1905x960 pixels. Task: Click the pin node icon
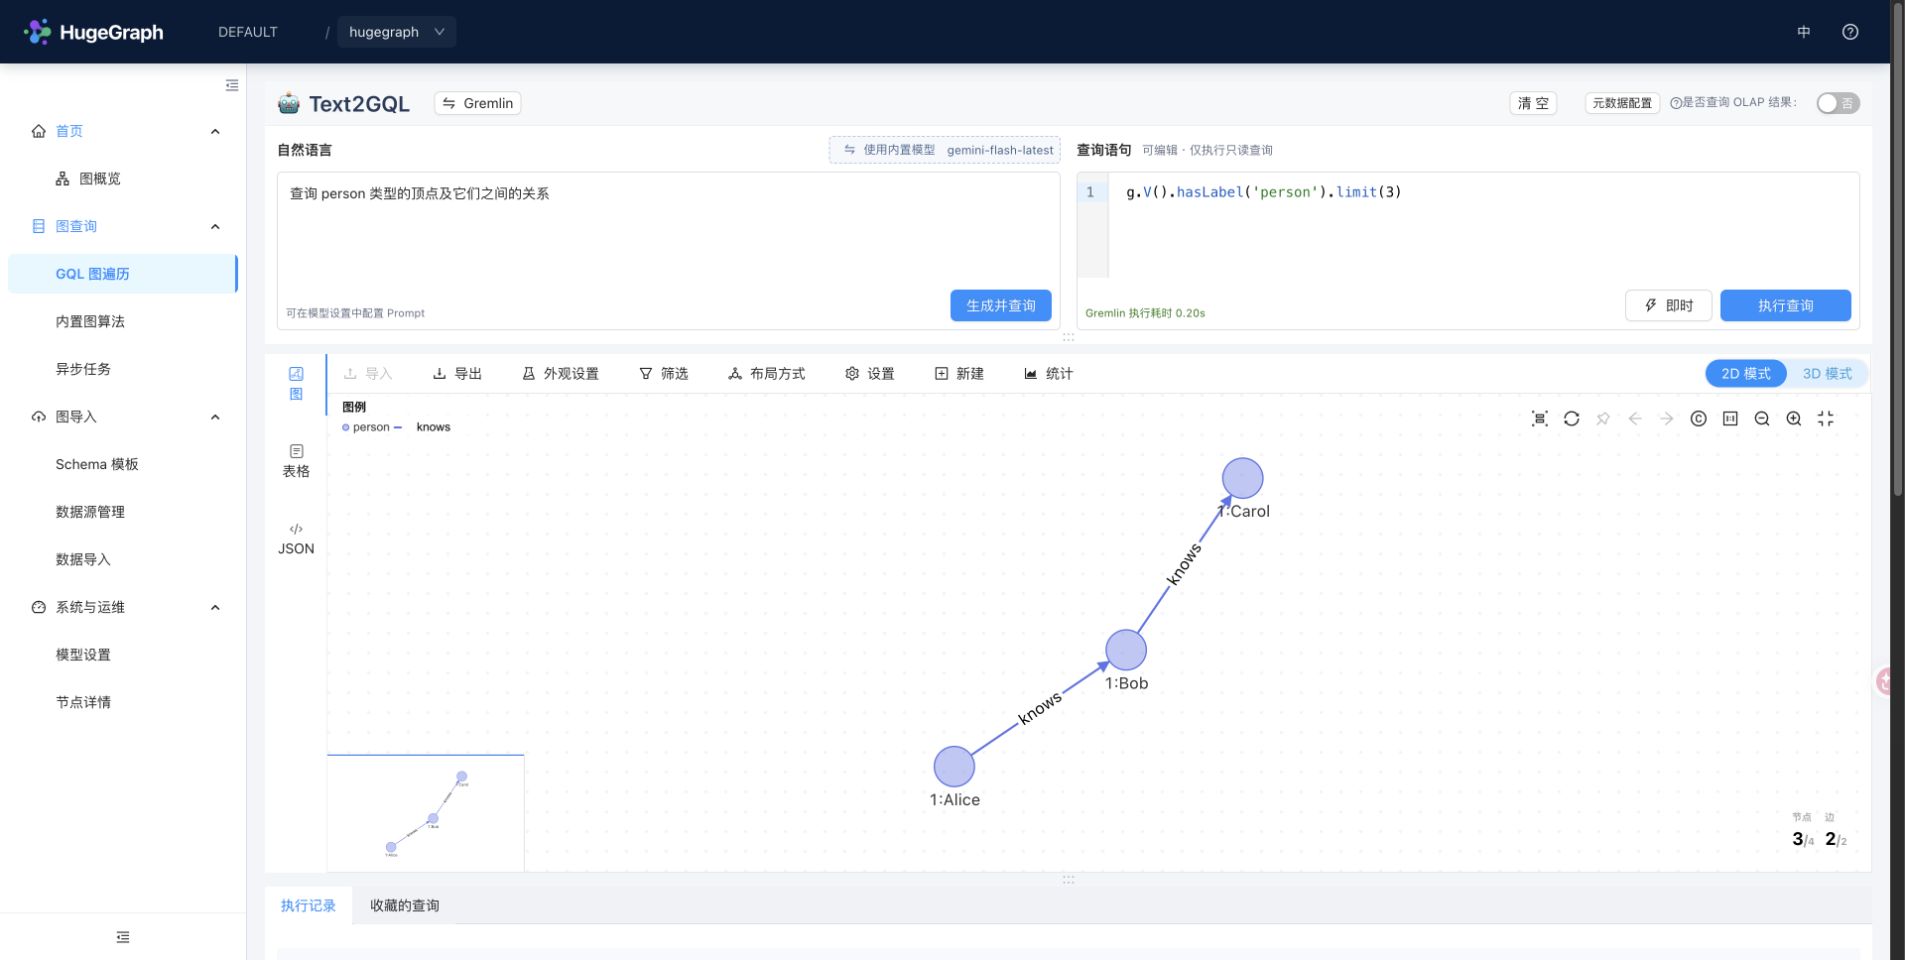[x=1603, y=419]
